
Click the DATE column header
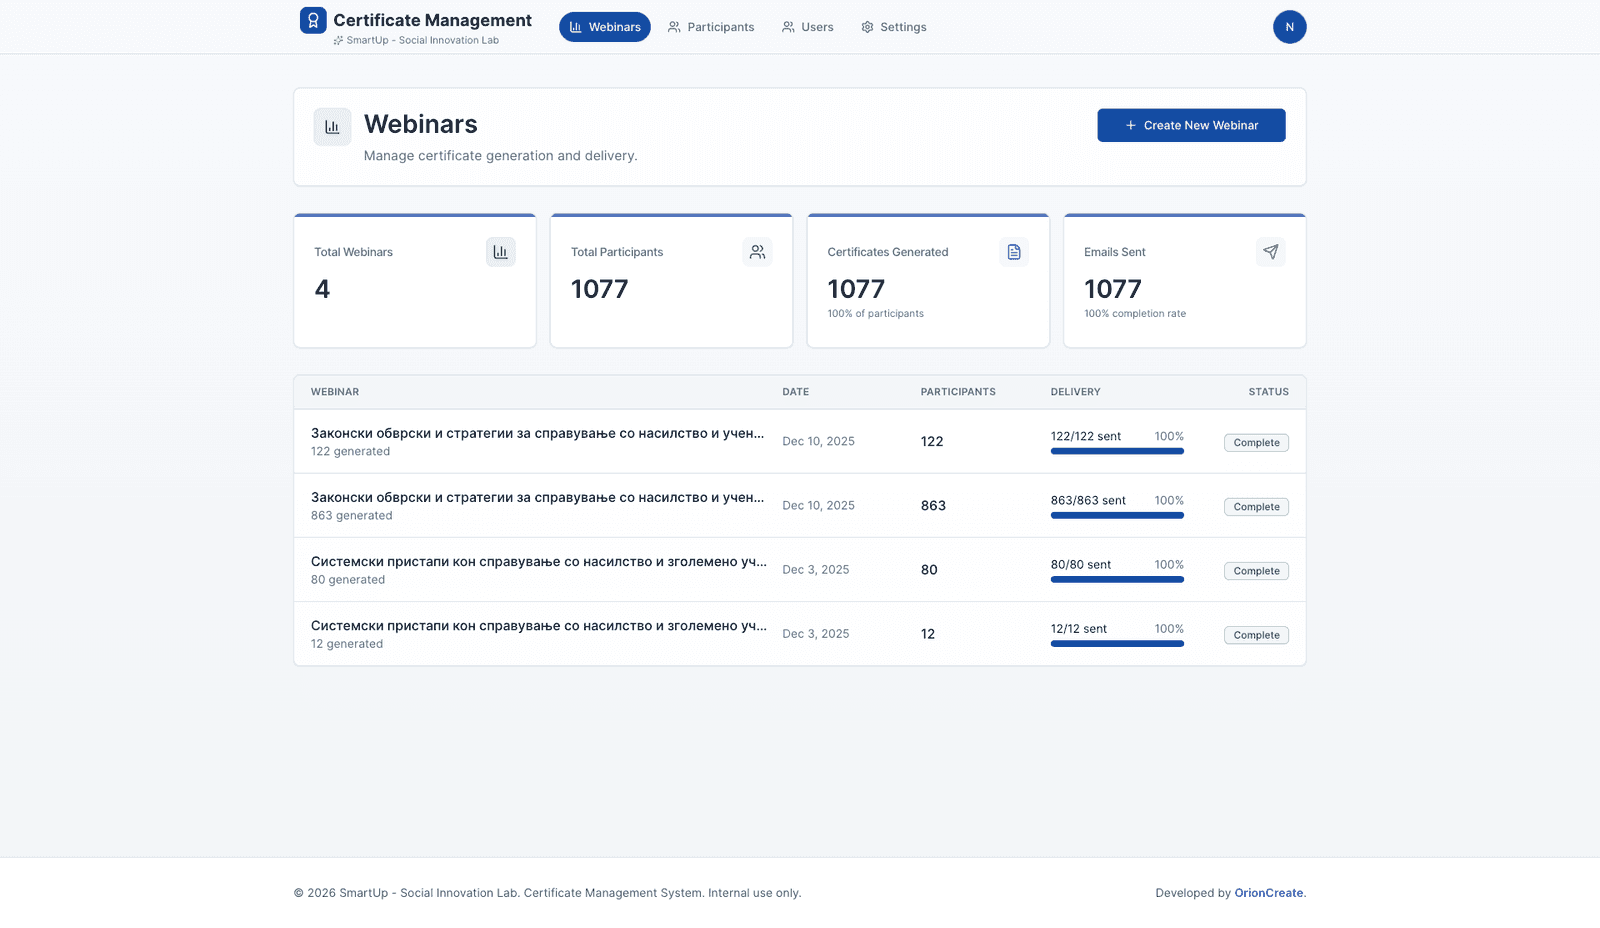coord(796,392)
